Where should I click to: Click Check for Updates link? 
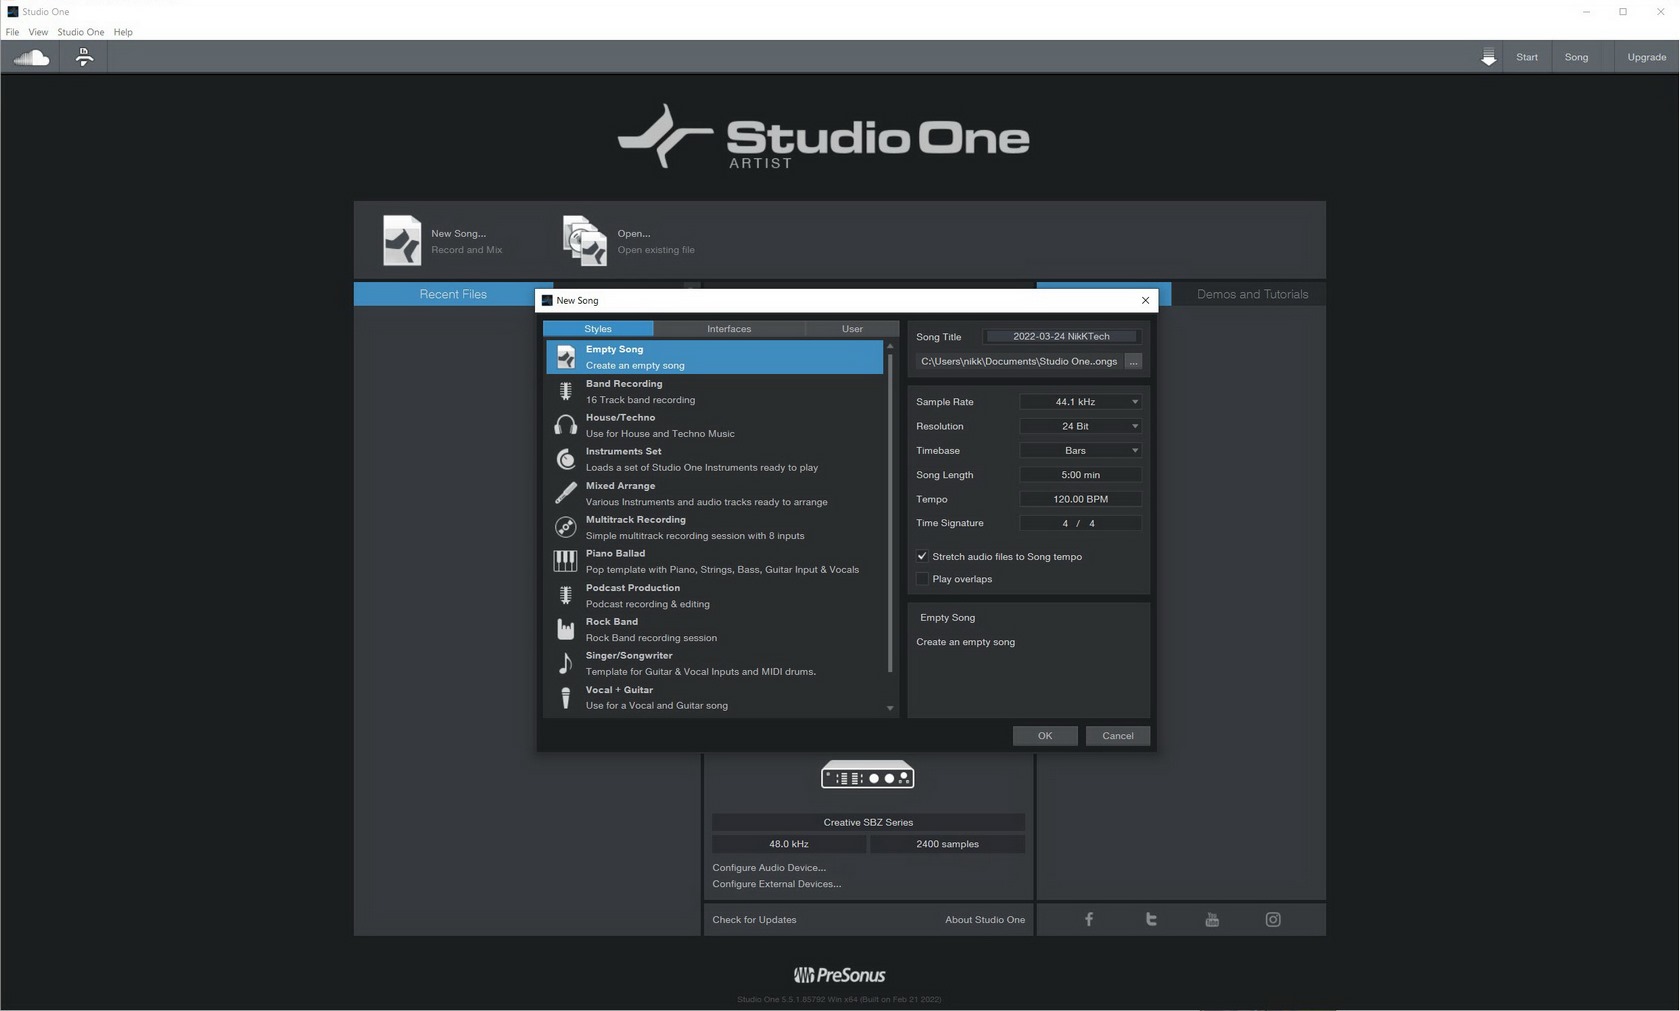754,920
